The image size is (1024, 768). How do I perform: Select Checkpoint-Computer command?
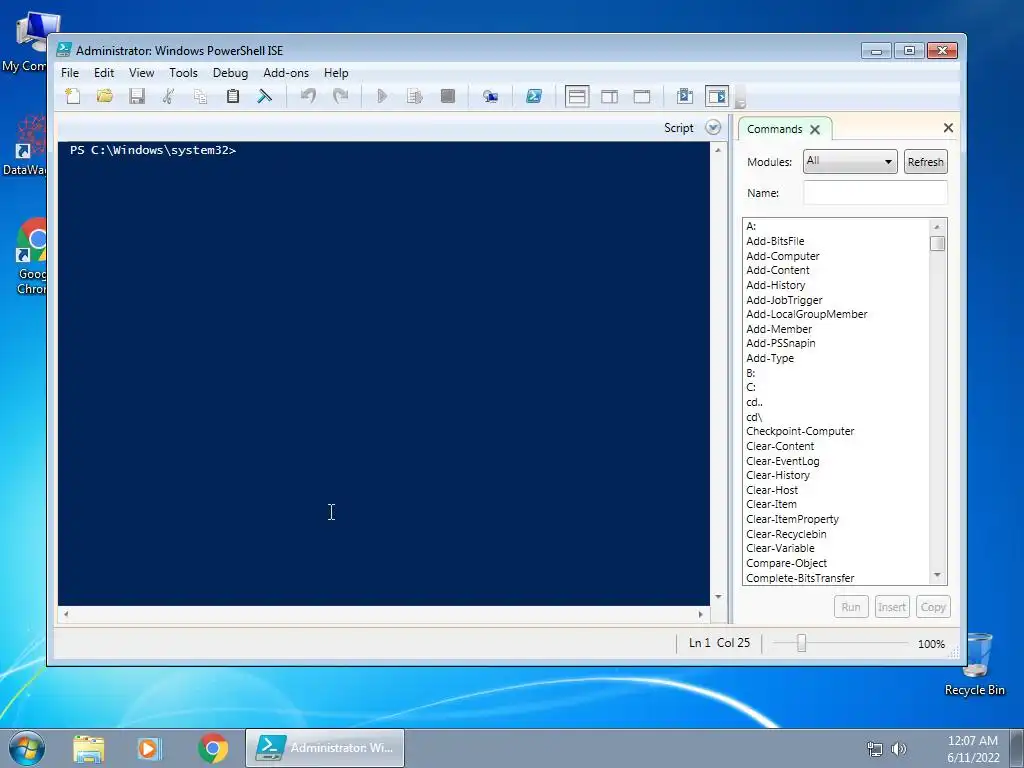800,432
